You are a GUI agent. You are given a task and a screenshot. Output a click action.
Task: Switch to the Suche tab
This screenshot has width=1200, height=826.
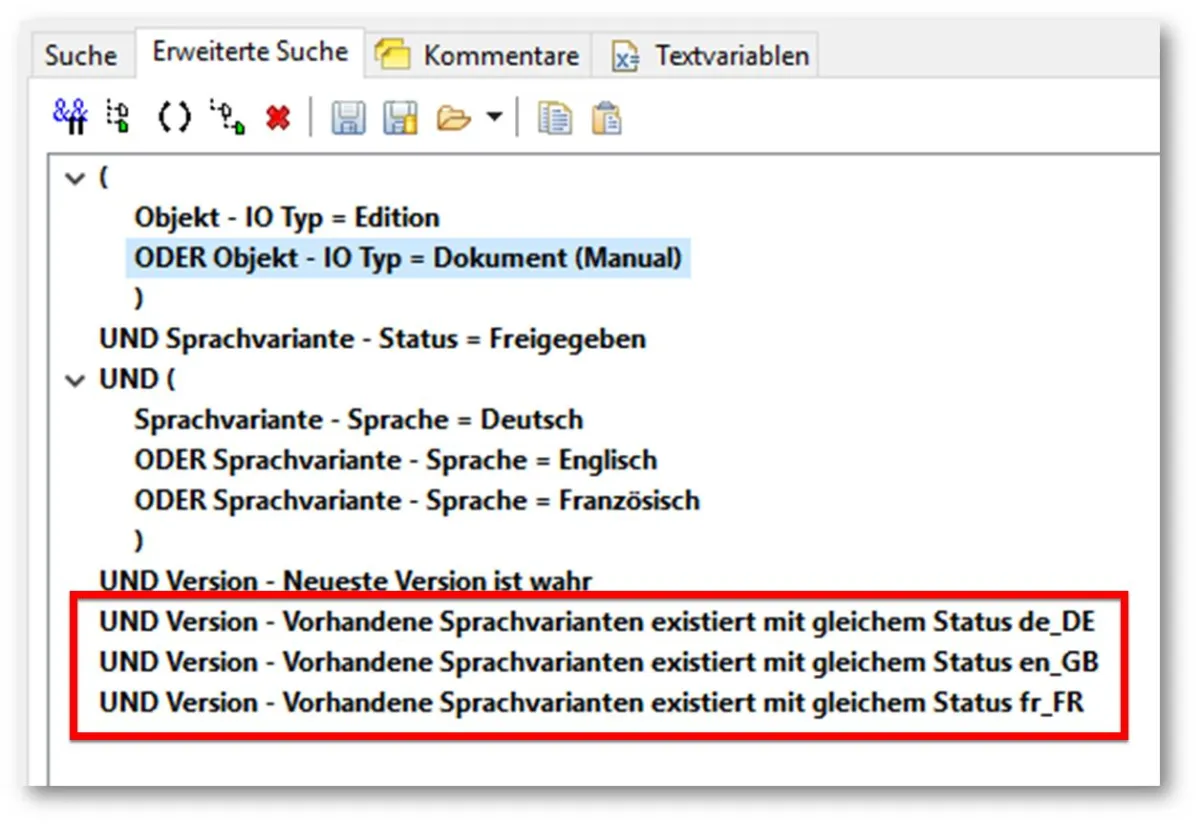pyautogui.click(x=80, y=55)
